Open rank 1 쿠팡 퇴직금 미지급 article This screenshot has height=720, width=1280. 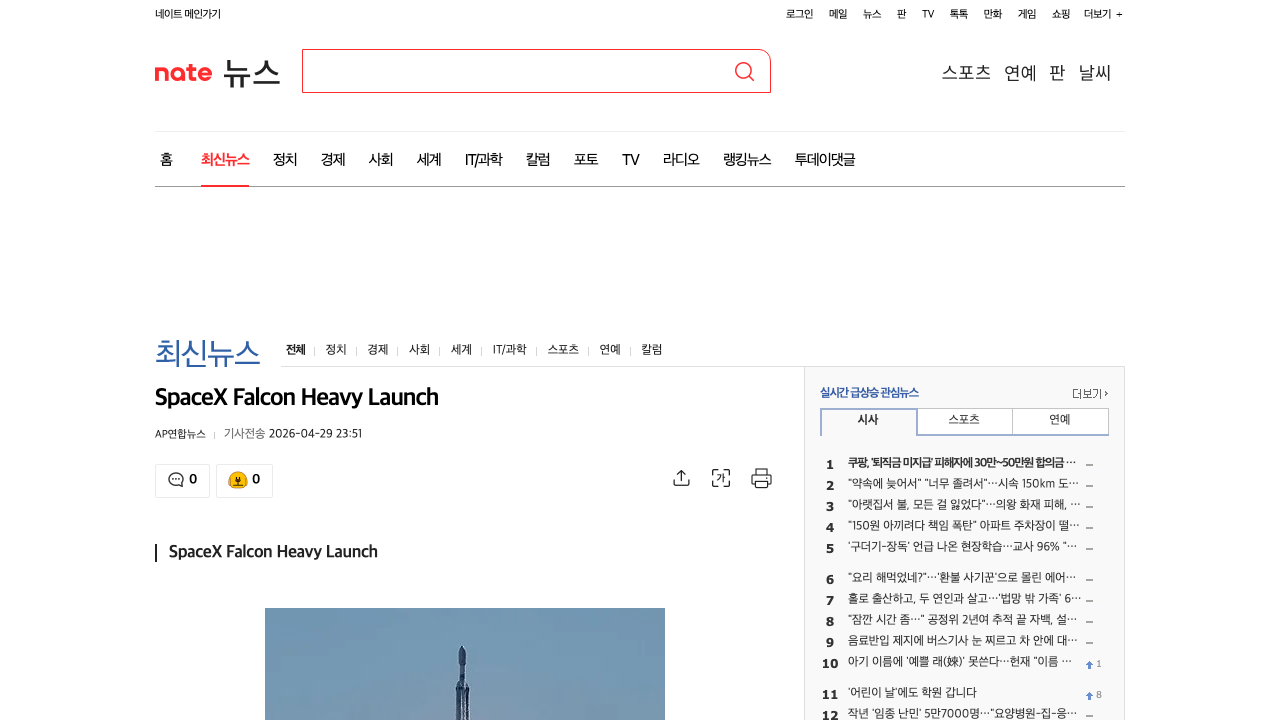tap(962, 463)
